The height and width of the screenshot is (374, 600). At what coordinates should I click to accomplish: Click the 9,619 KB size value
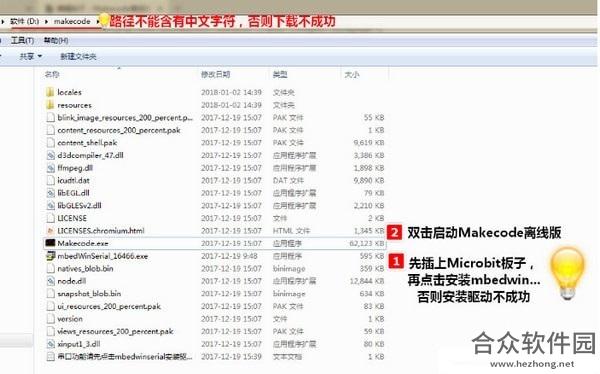[369, 142]
